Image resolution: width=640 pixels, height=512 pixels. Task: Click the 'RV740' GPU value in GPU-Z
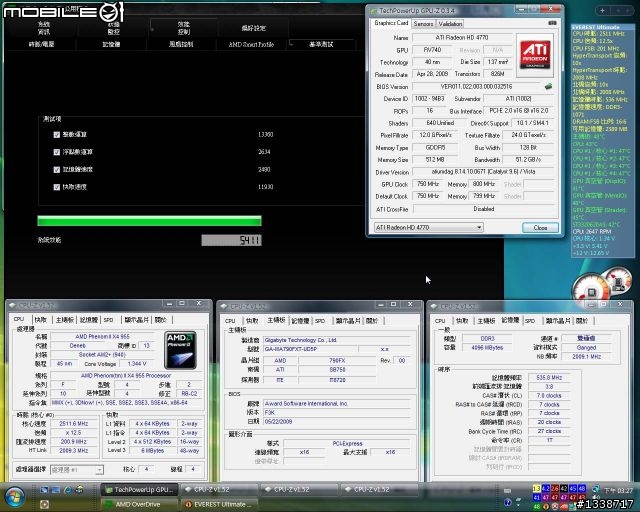pos(432,50)
